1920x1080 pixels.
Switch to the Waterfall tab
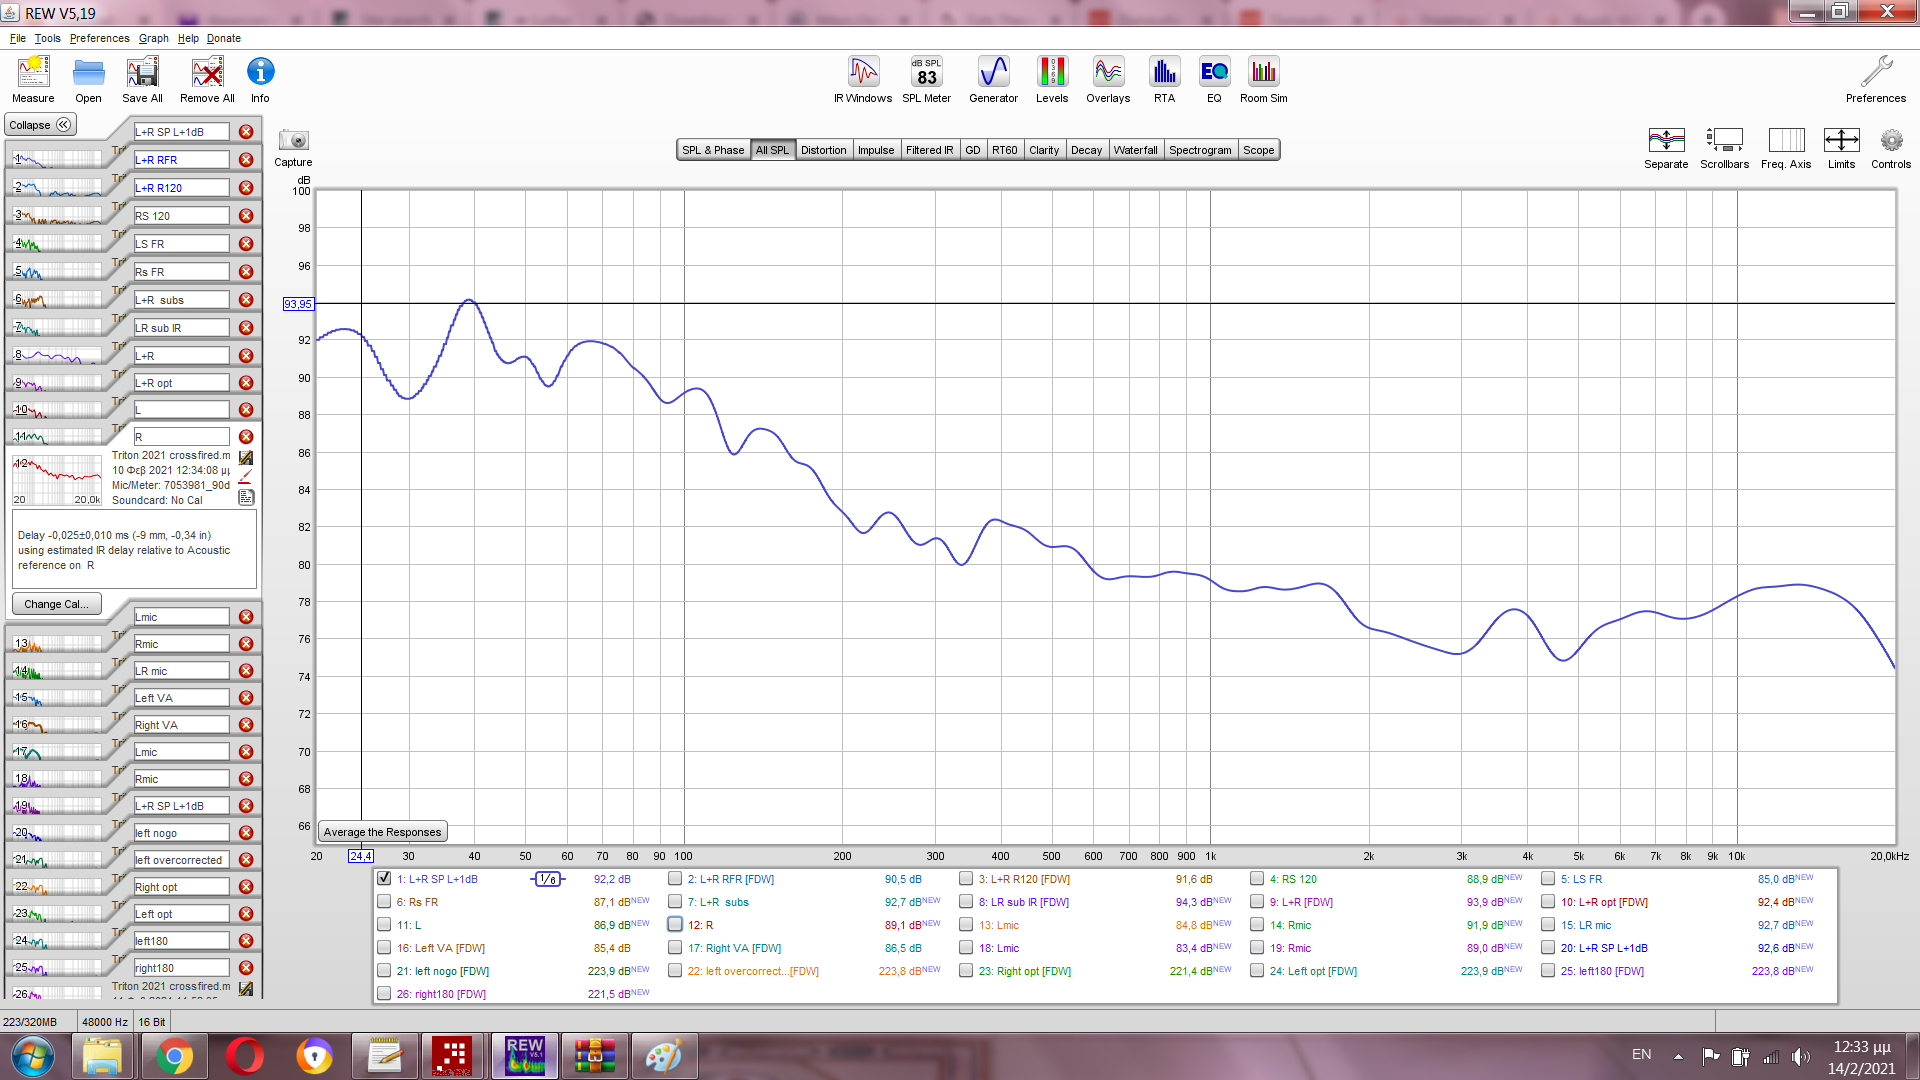click(x=1135, y=150)
